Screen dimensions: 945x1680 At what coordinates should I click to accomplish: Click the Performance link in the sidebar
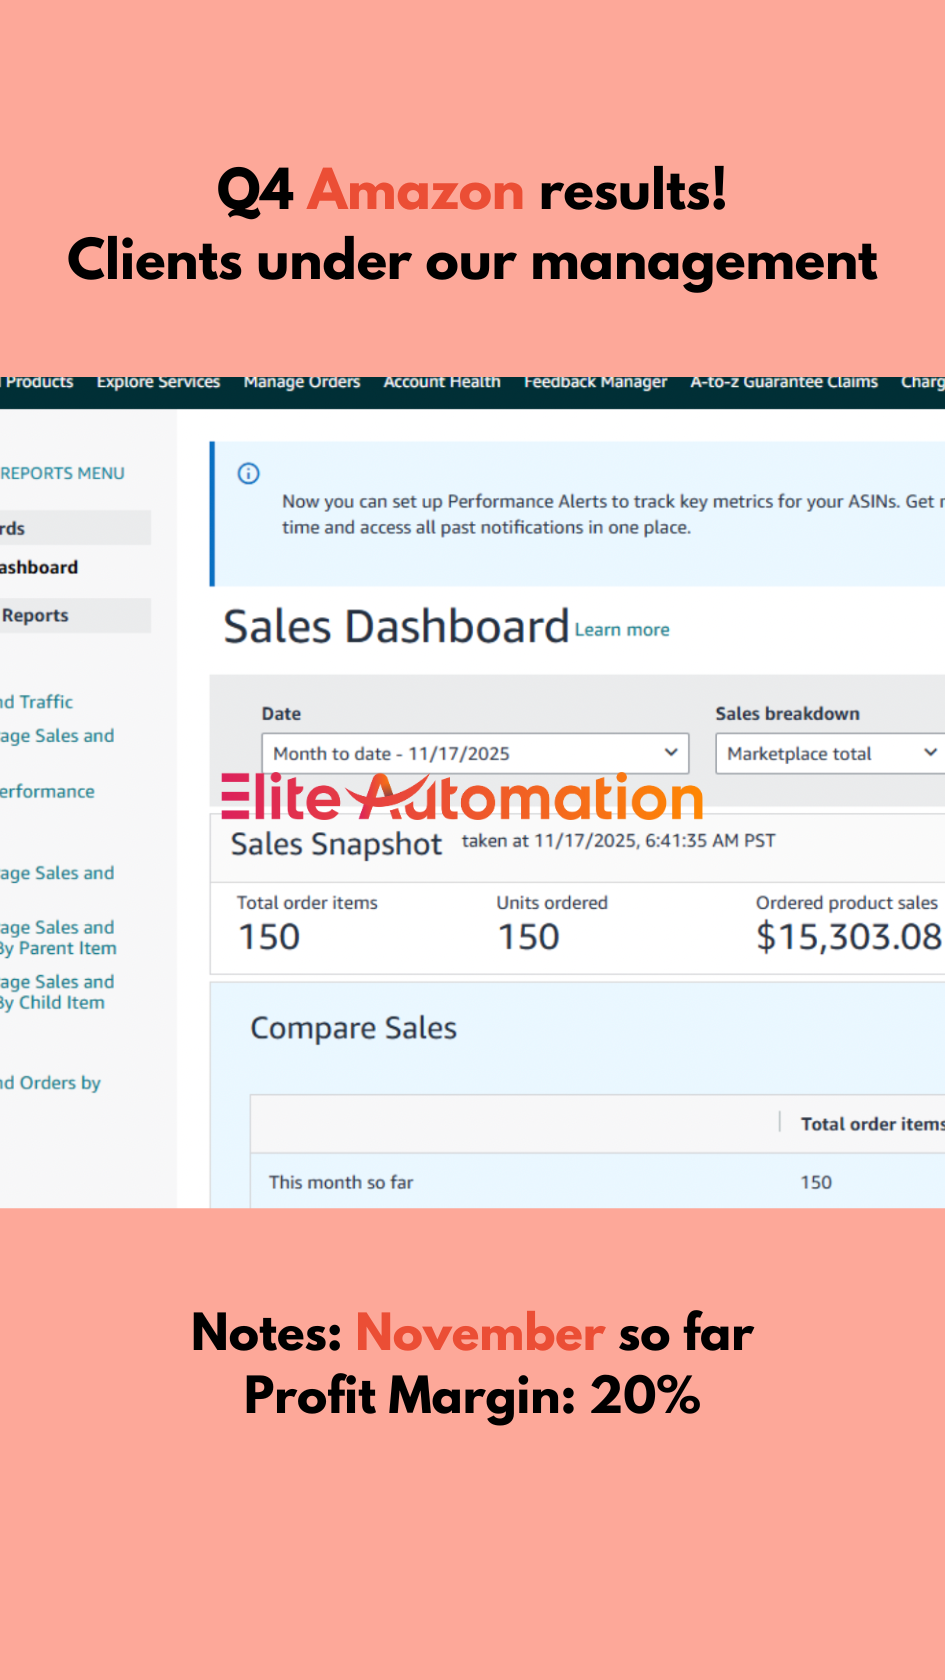[x=48, y=791]
